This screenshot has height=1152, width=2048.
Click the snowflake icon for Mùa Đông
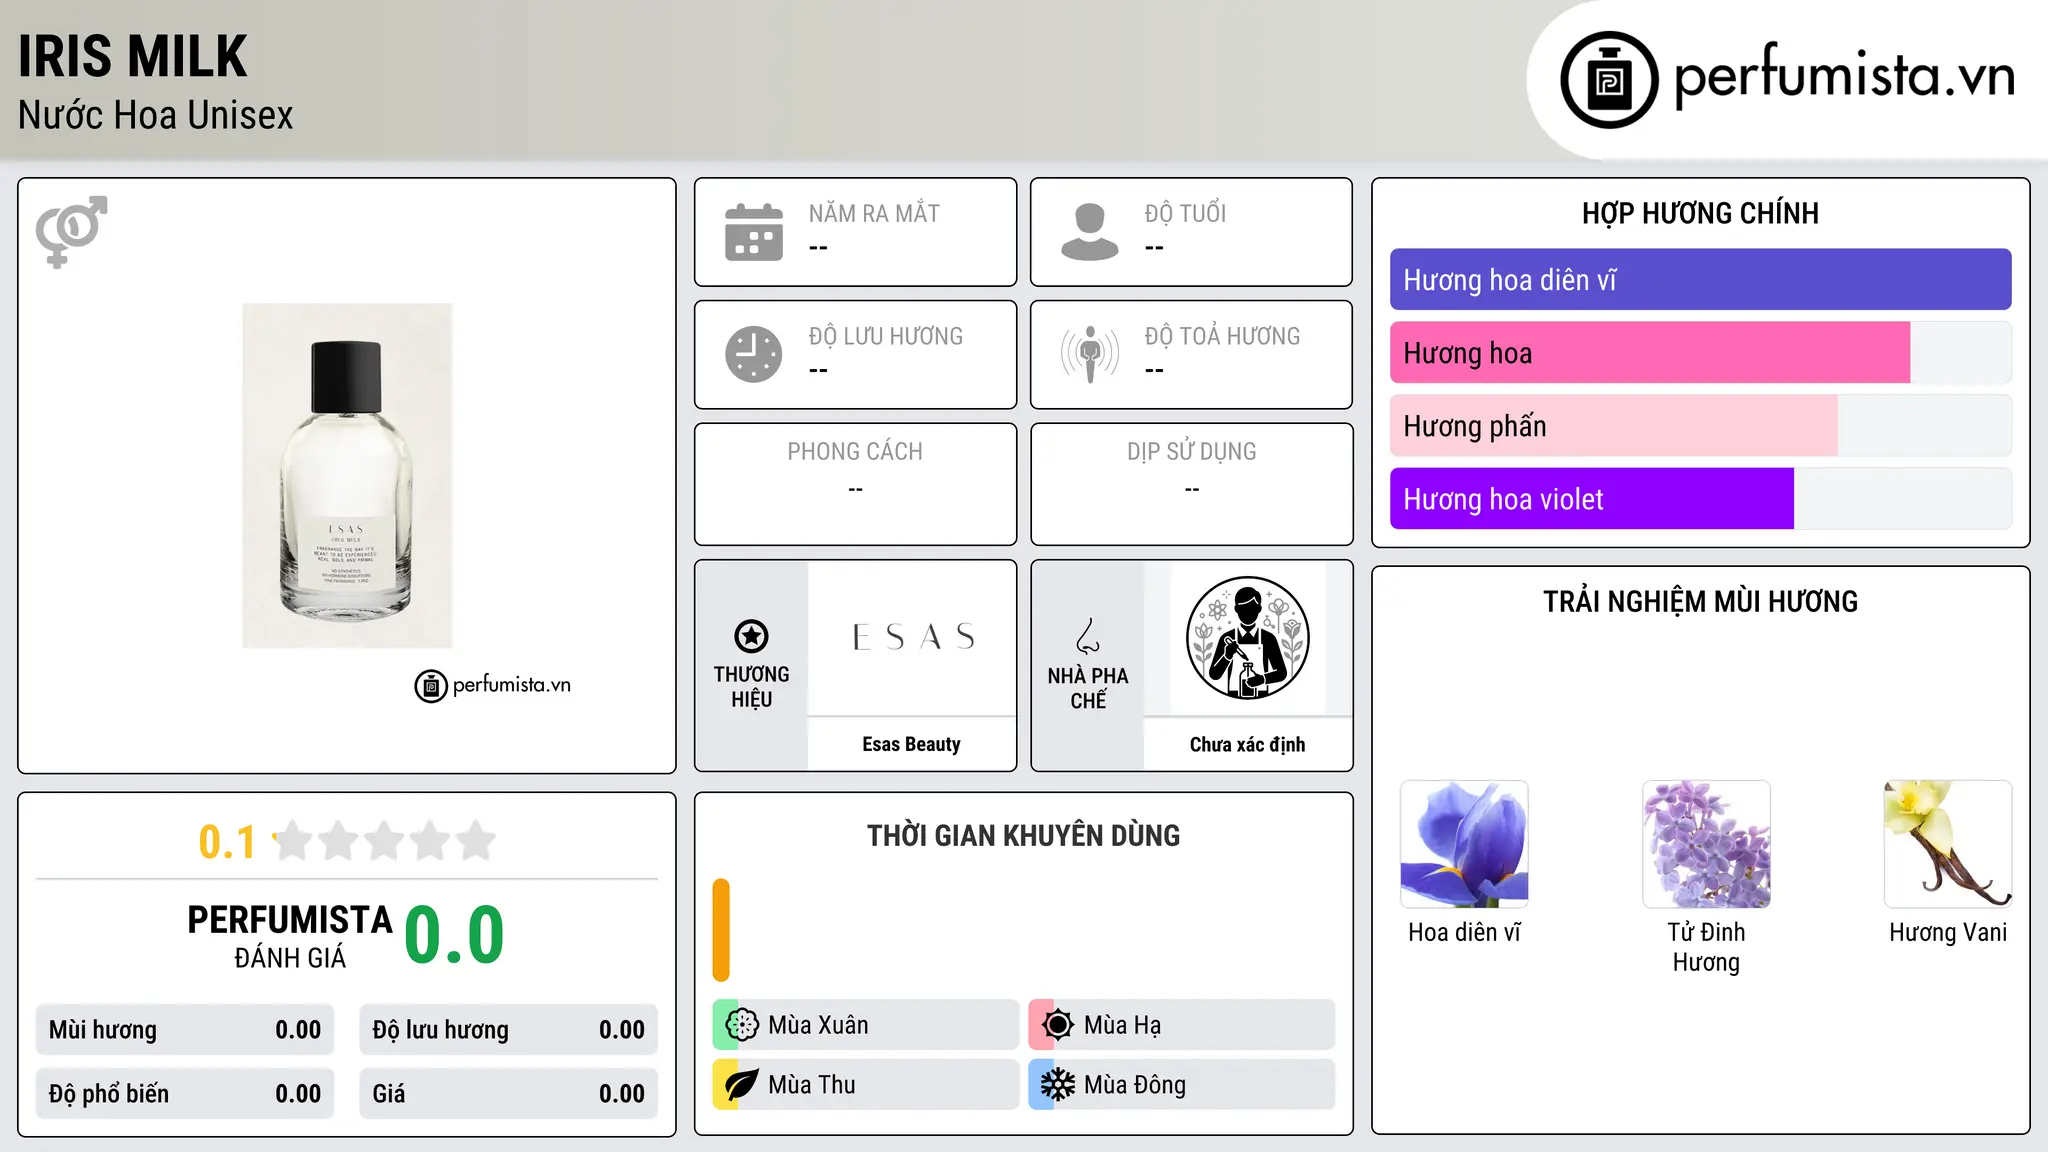point(1058,1085)
